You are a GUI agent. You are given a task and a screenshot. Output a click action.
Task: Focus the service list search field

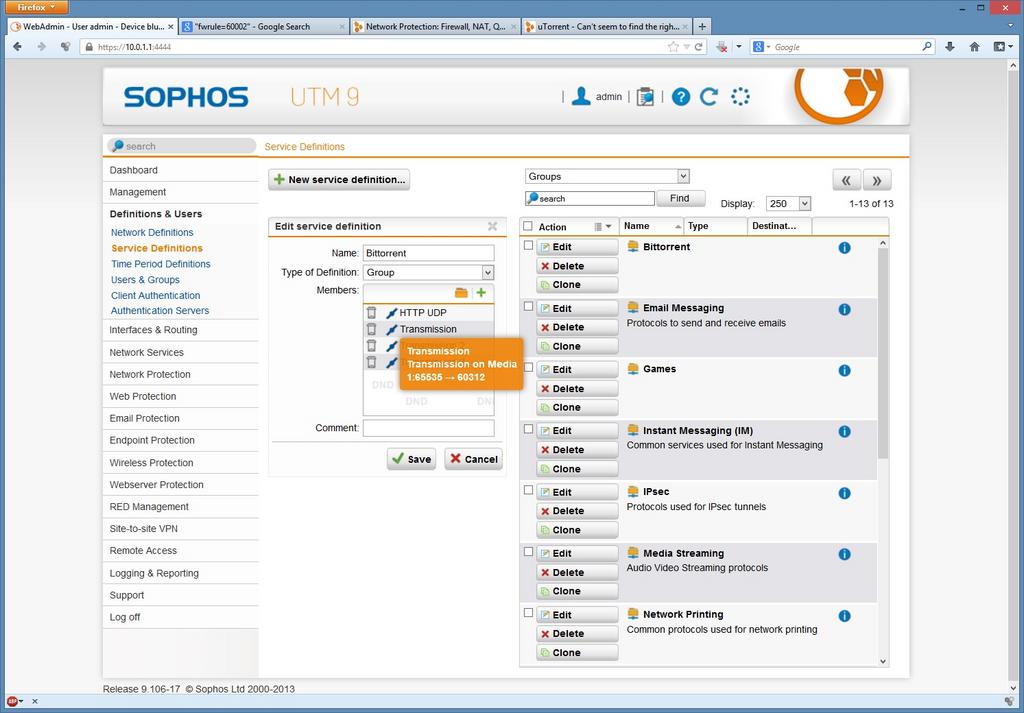(590, 198)
